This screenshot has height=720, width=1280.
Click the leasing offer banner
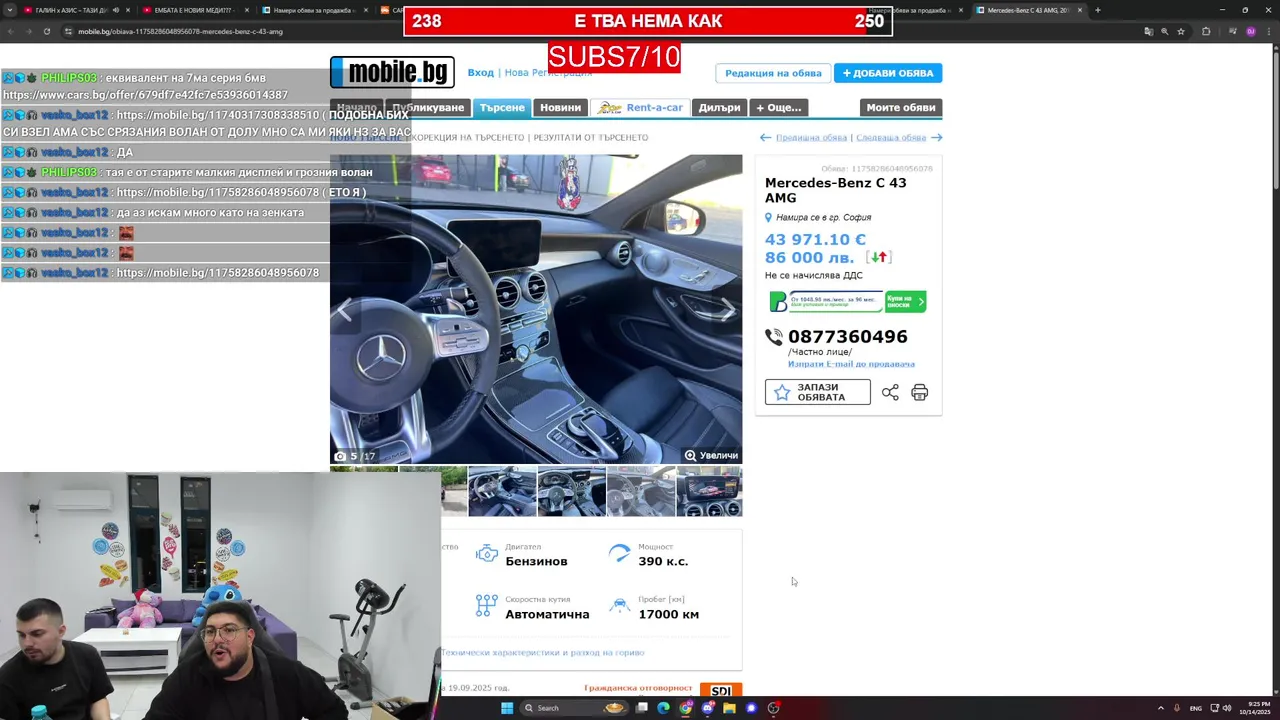(848, 301)
